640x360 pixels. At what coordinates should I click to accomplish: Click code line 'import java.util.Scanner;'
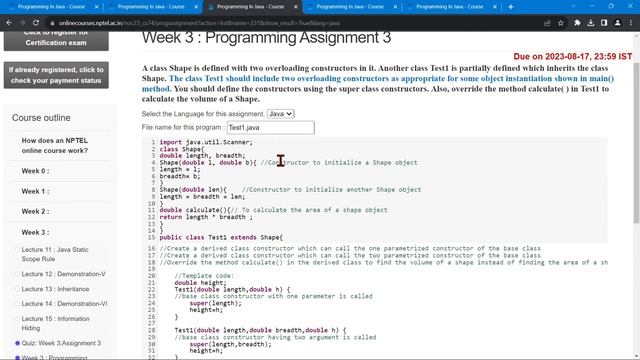206,142
